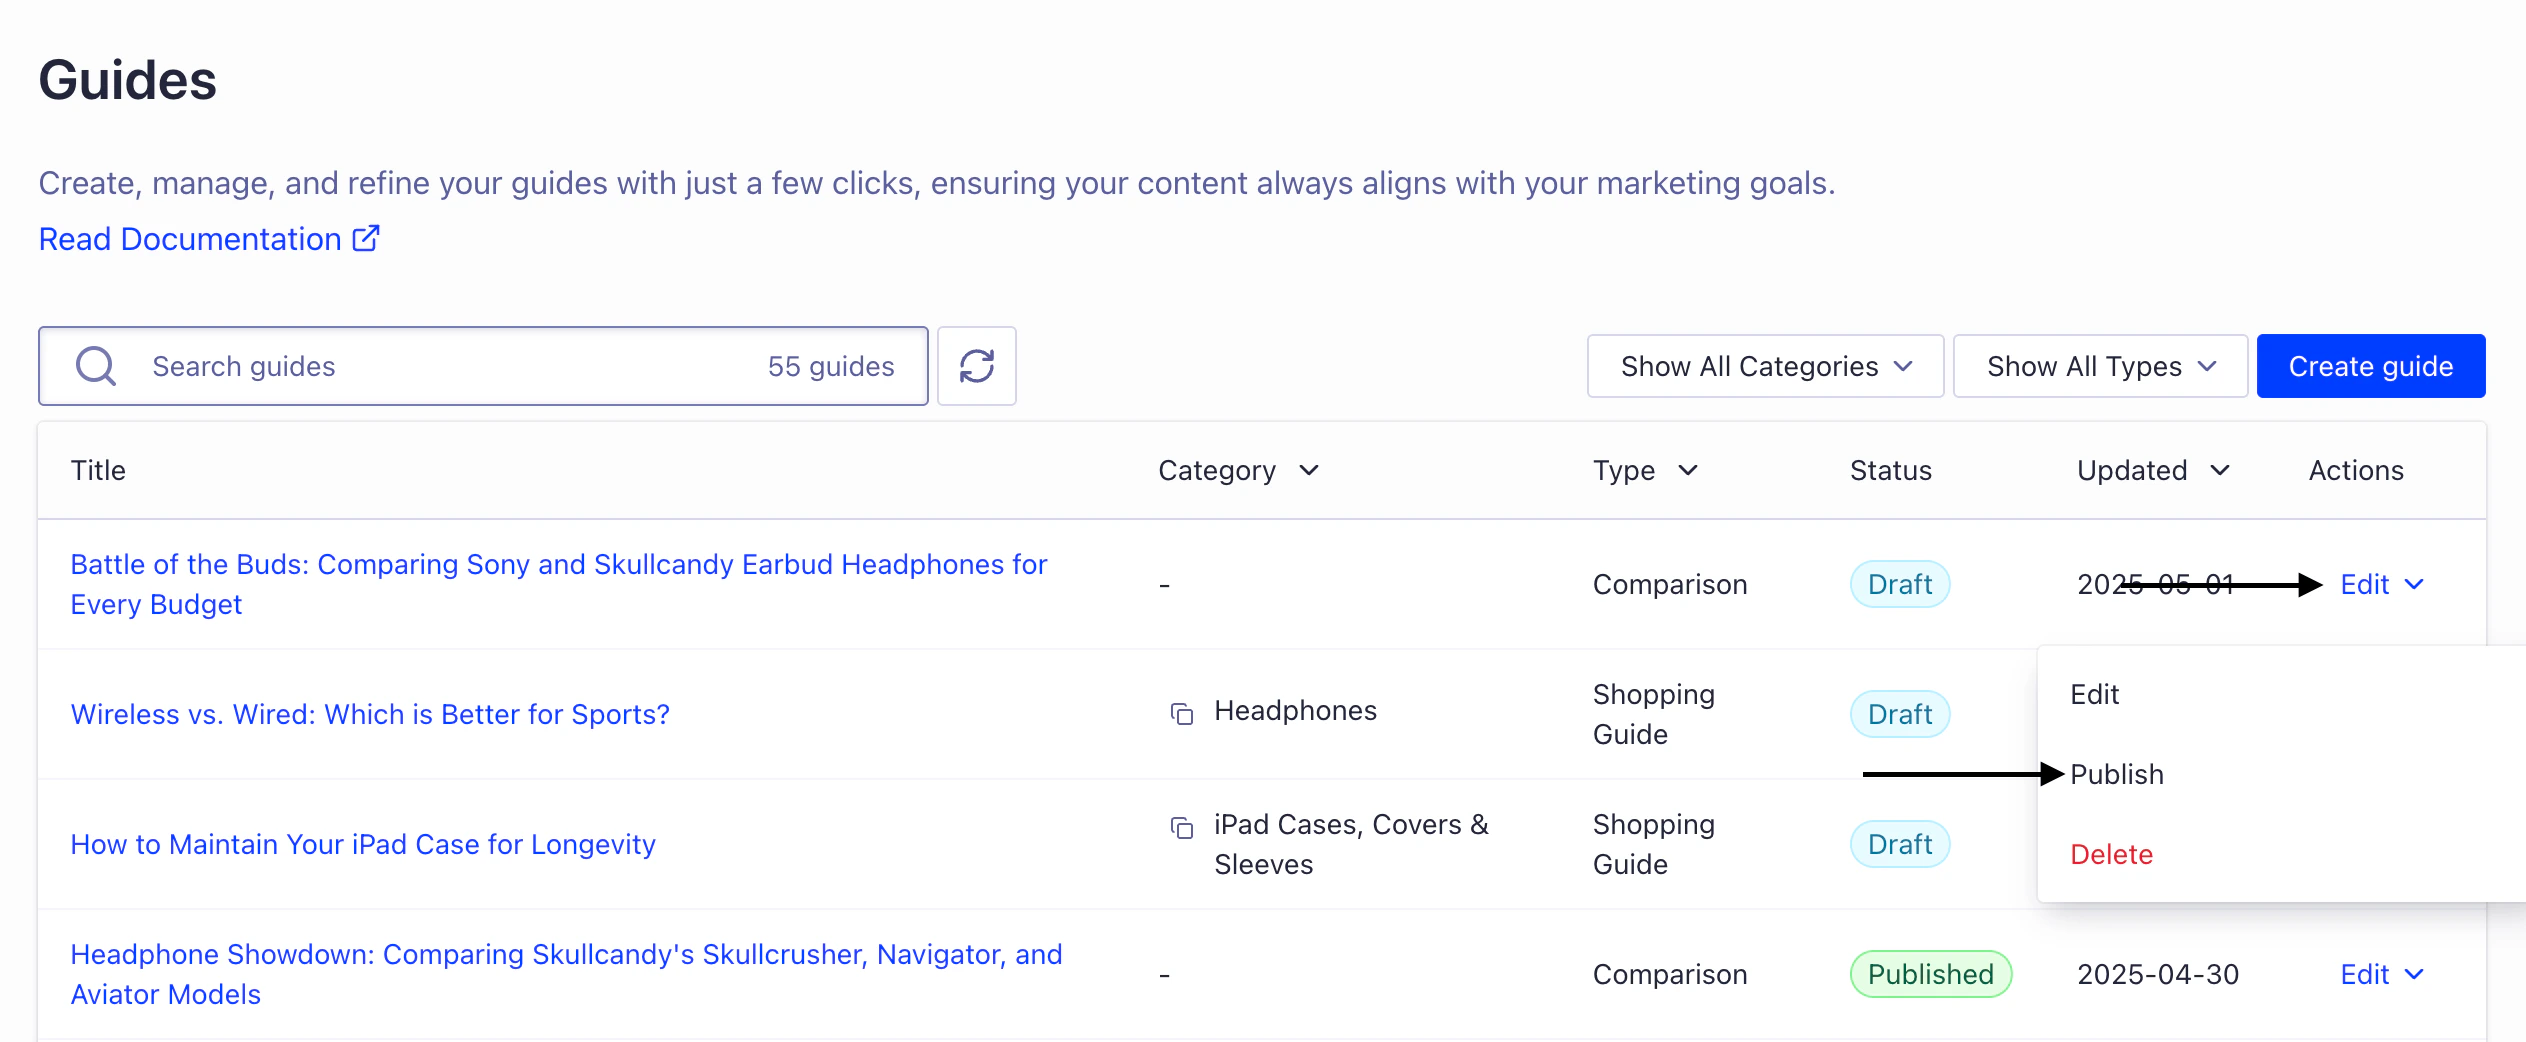Select Delete in the actions menu
This screenshot has height=1042, width=2526.
2111,854
